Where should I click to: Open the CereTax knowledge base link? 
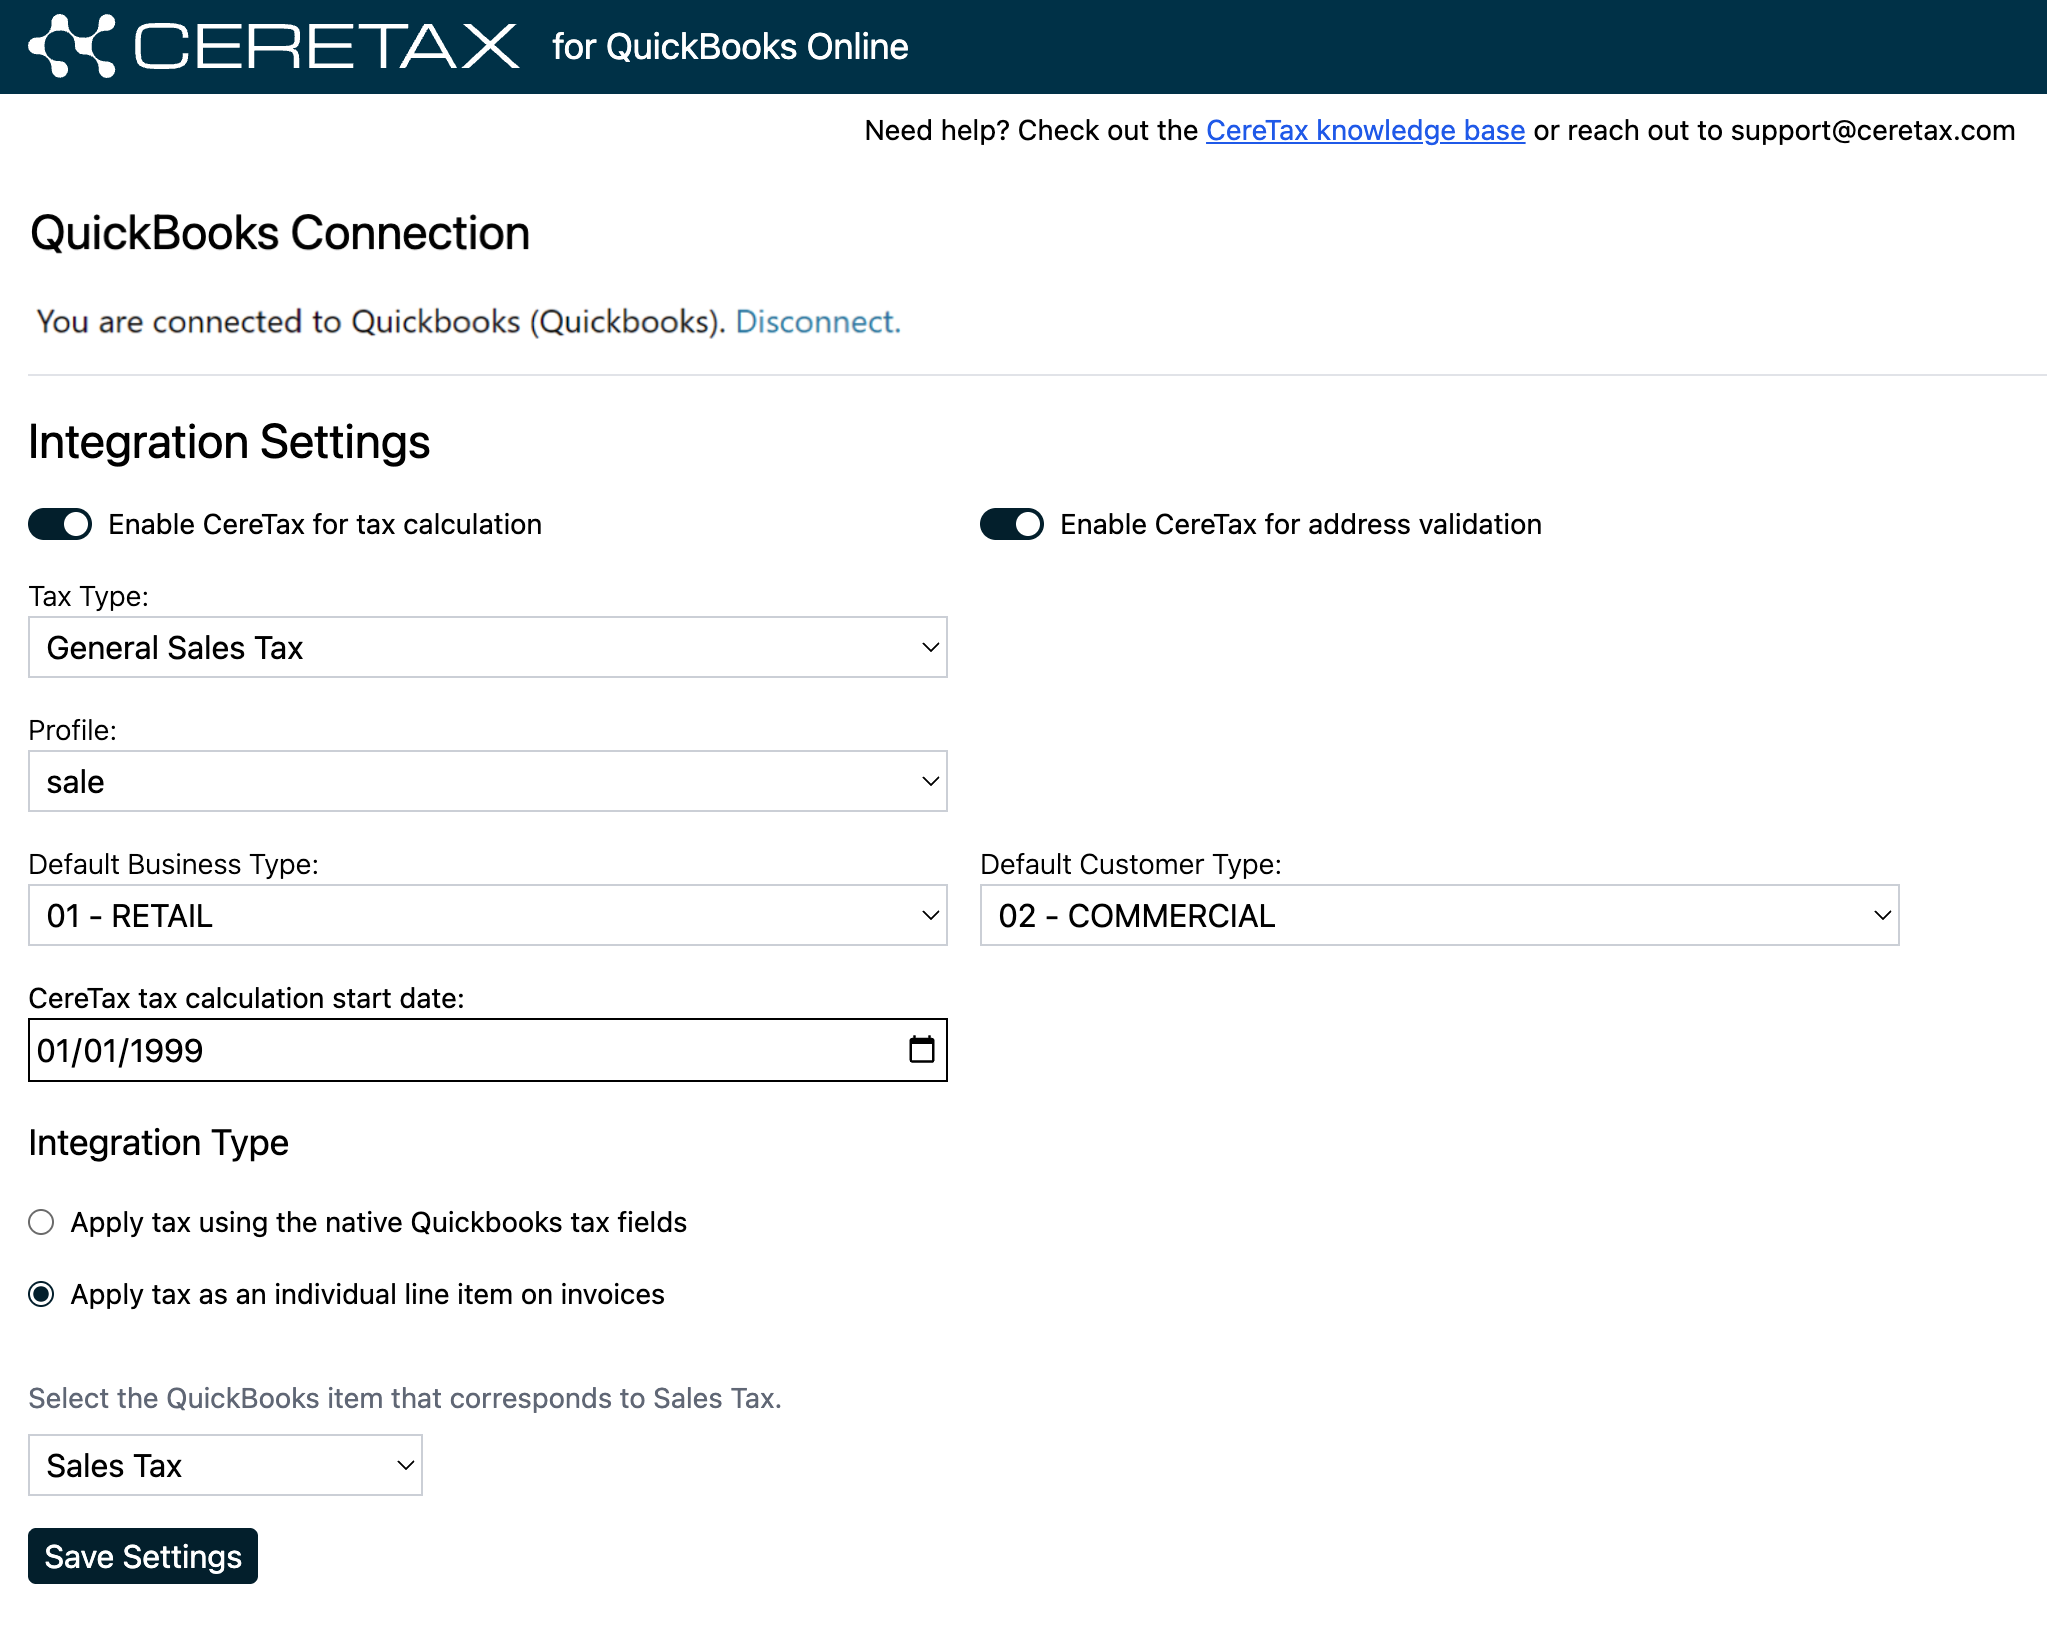[1365, 130]
